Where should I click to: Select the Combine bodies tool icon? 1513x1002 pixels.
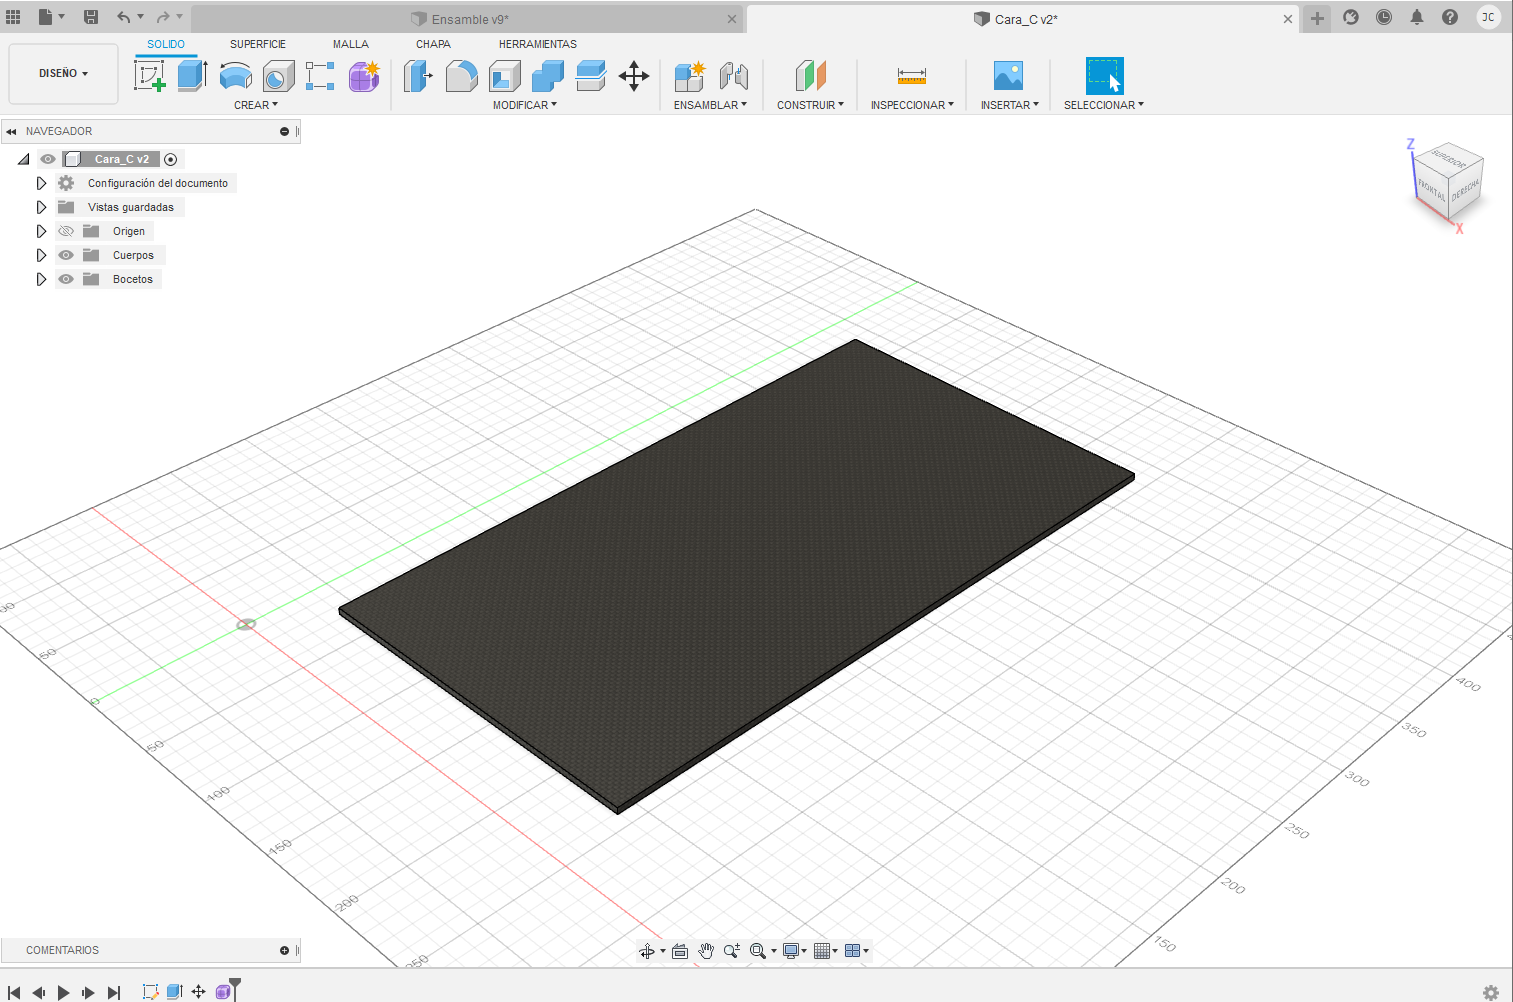[x=548, y=76]
